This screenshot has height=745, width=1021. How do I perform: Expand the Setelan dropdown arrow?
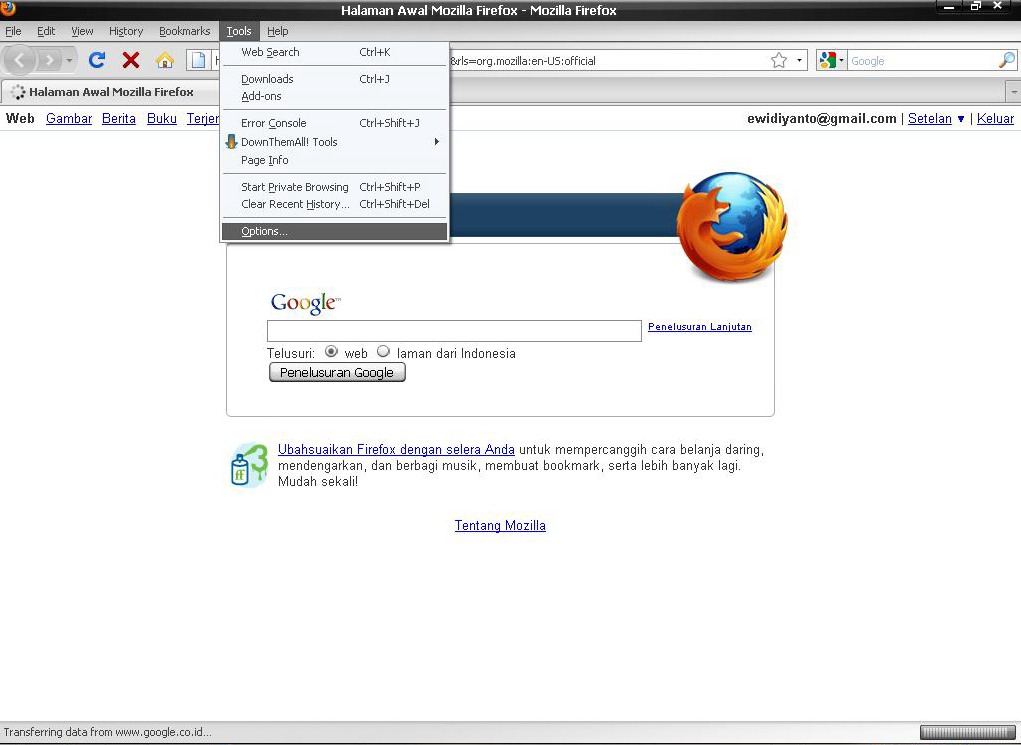point(960,119)
